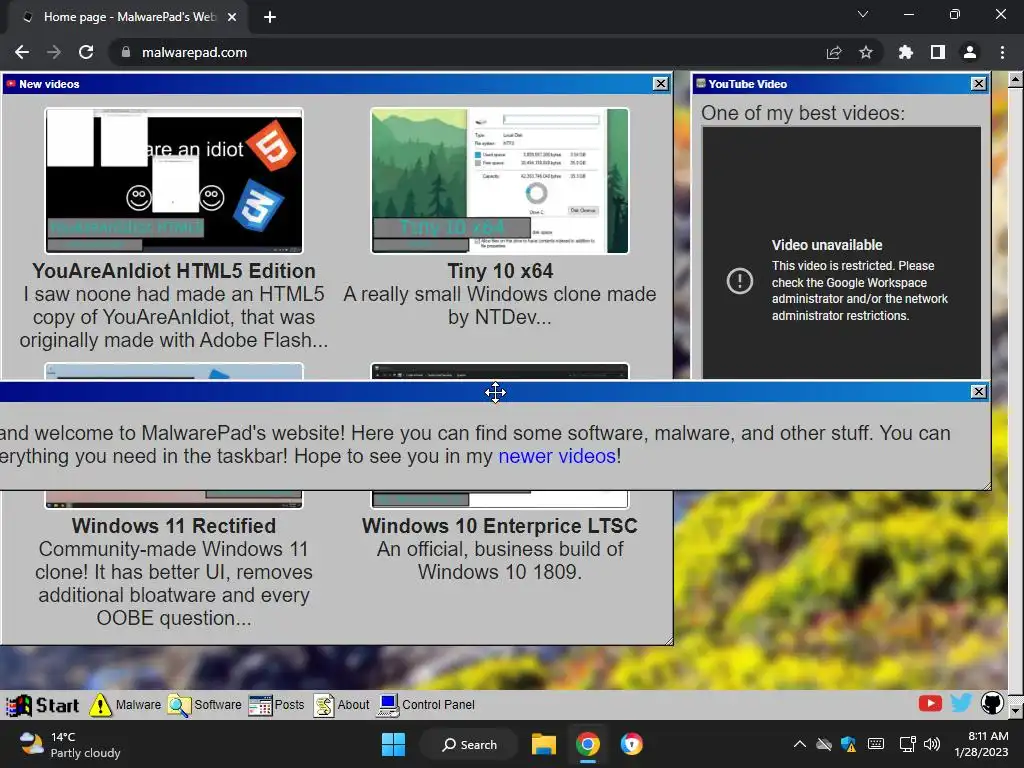
Task: Toggle the browser side panel icon
Action: click(x=938, y=52)
